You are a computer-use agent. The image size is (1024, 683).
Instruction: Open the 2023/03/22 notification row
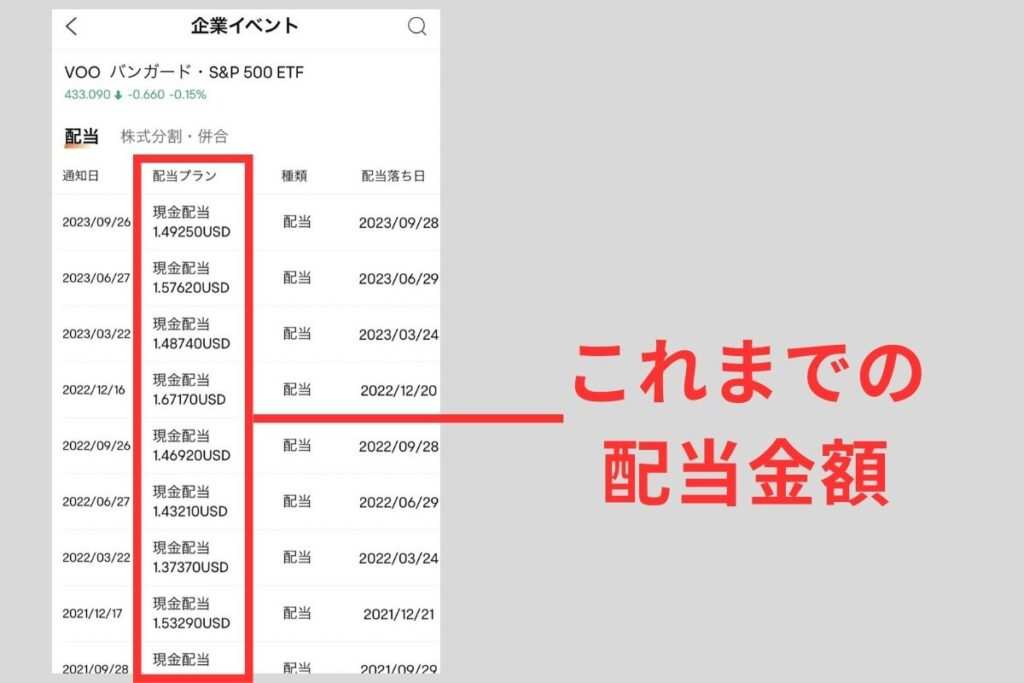pos(96,334)
